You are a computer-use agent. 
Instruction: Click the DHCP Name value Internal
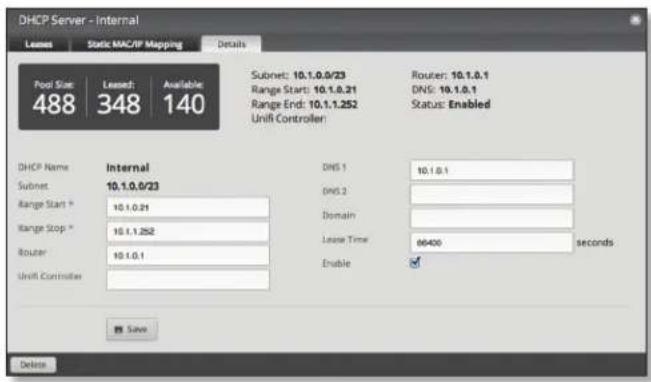coord(128,168)
